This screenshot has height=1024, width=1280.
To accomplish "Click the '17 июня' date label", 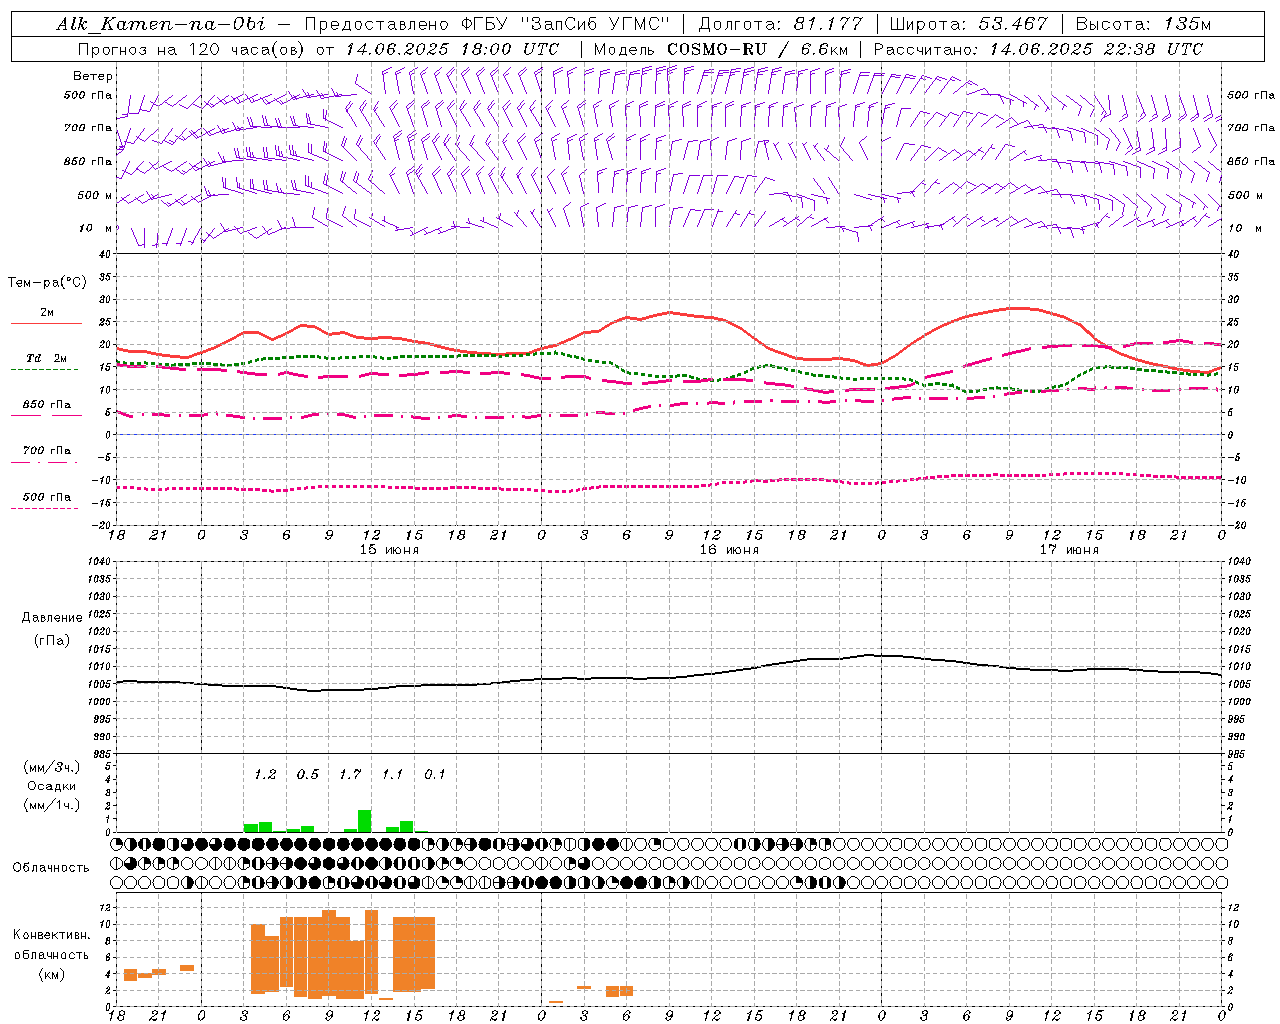I will 1069,550.
